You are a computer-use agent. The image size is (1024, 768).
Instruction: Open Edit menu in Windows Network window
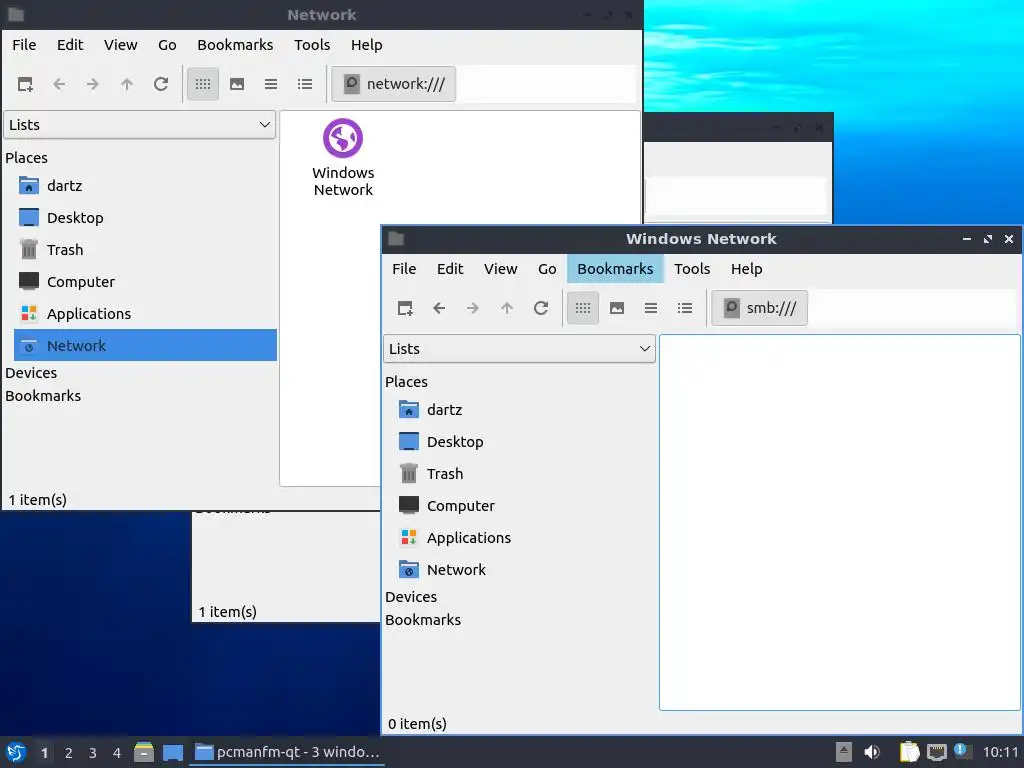[450, 268]
